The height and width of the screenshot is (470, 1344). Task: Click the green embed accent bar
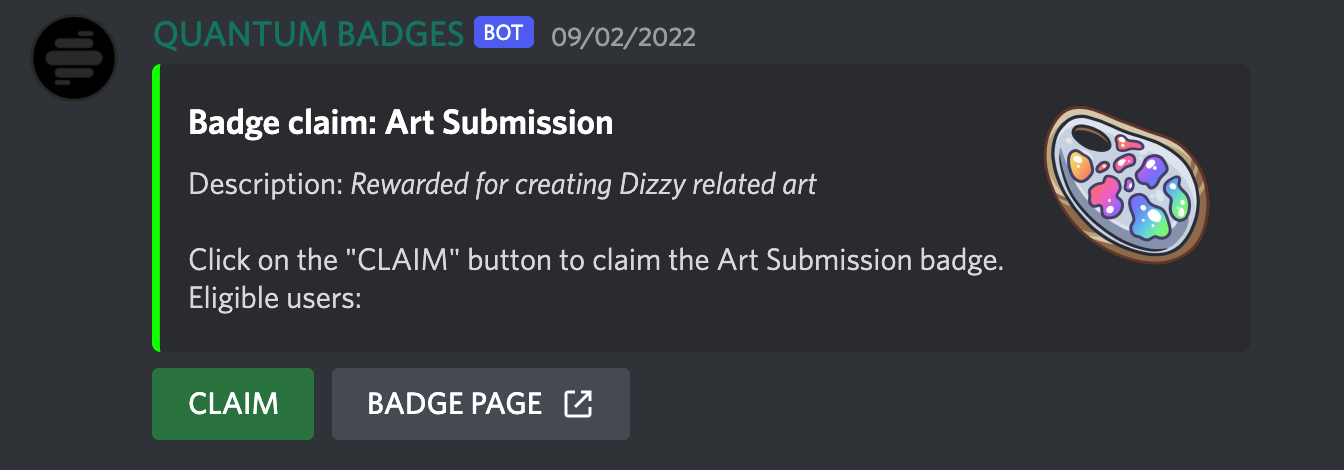click(156, 208)
